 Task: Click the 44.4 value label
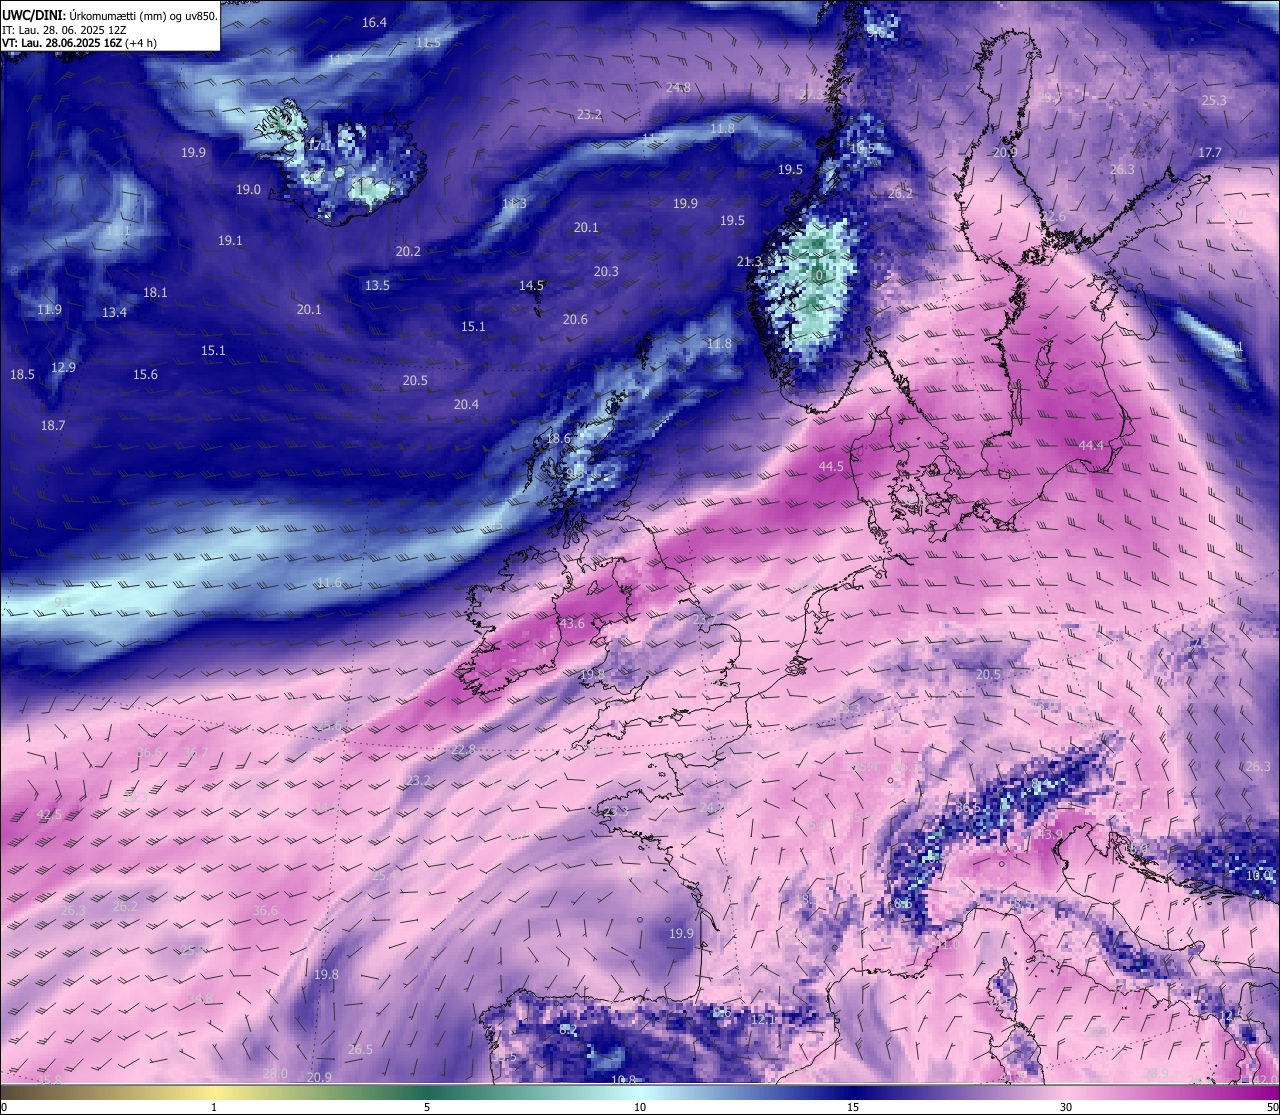click(1092, 445)
